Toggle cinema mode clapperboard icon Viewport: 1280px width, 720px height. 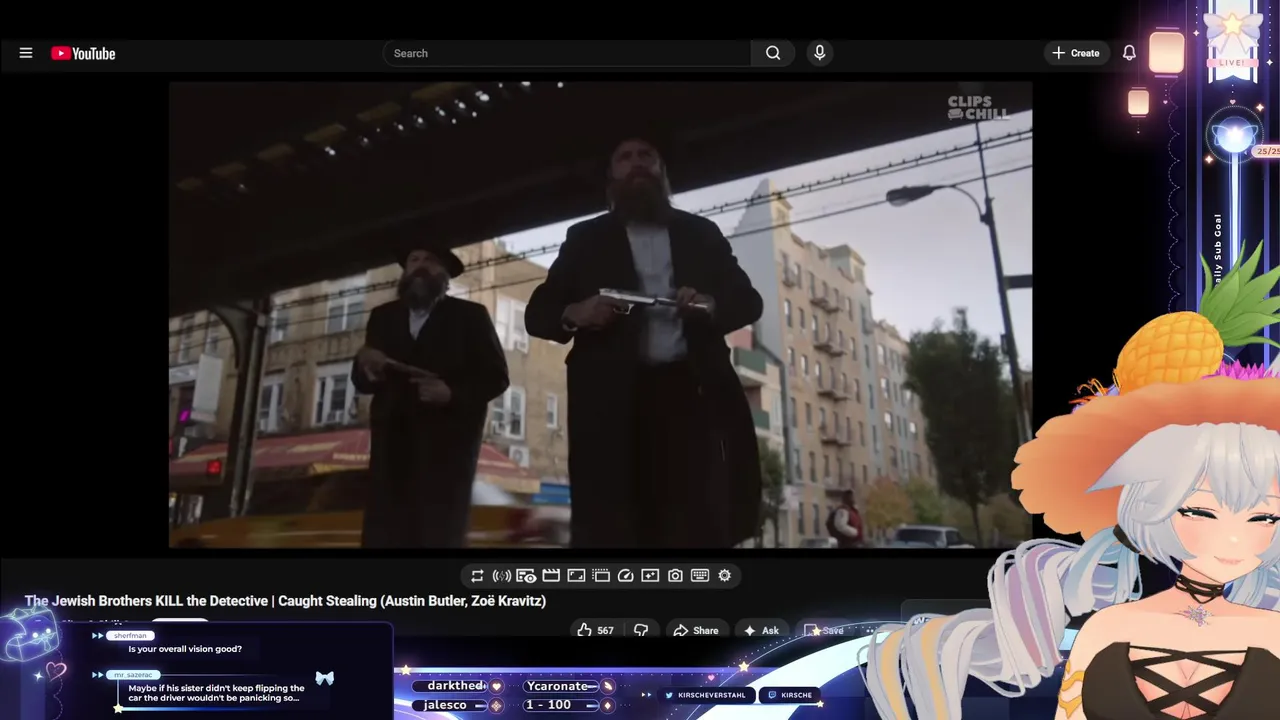[x=551, y=575]
